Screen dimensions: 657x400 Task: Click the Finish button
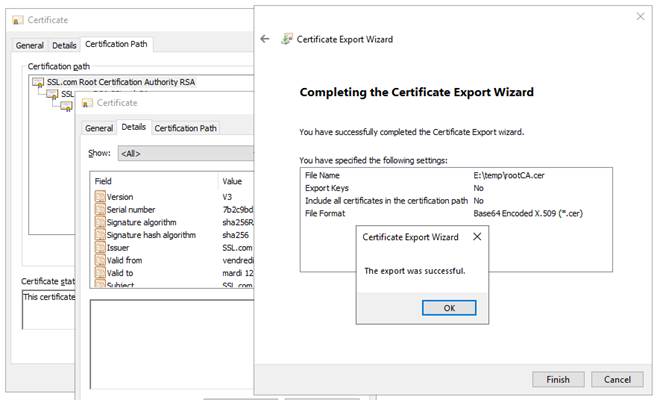(x=557, y=379)
